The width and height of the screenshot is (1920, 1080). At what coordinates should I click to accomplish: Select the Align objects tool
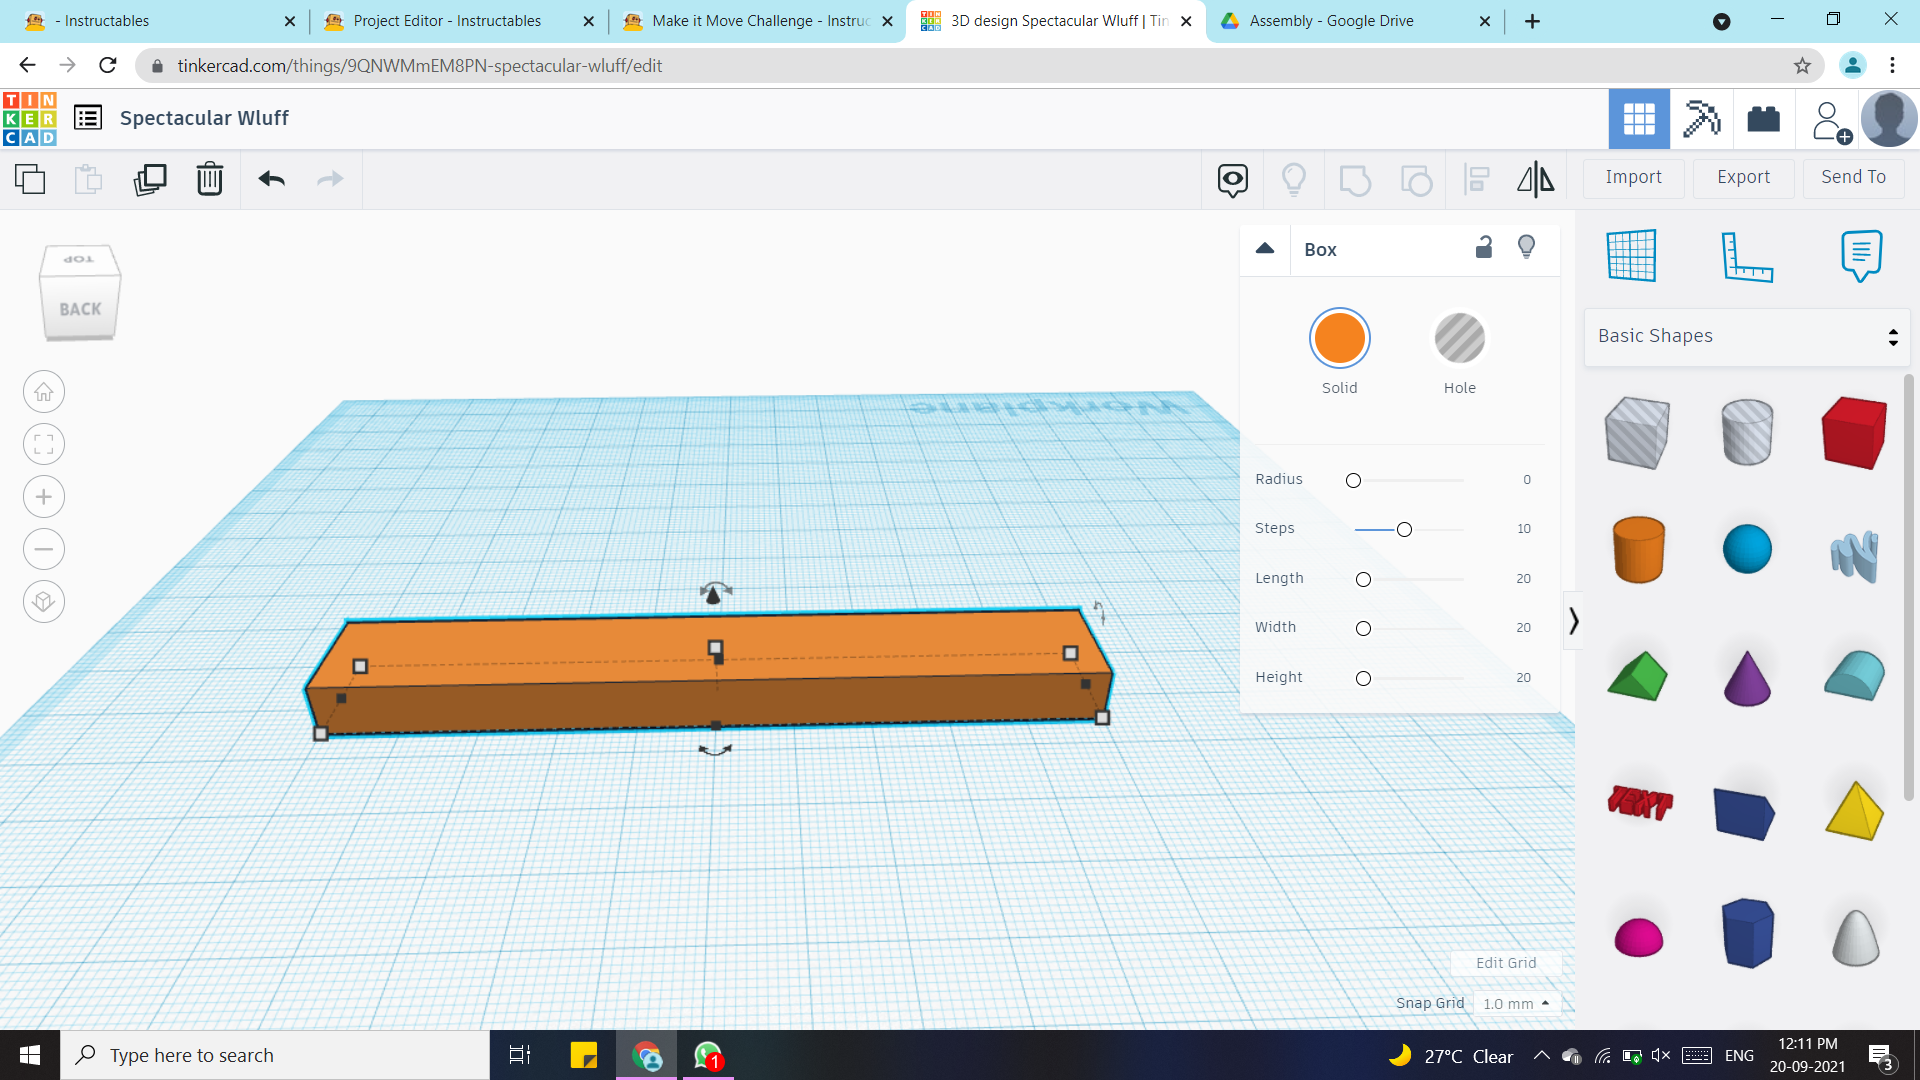point(1476,178)
